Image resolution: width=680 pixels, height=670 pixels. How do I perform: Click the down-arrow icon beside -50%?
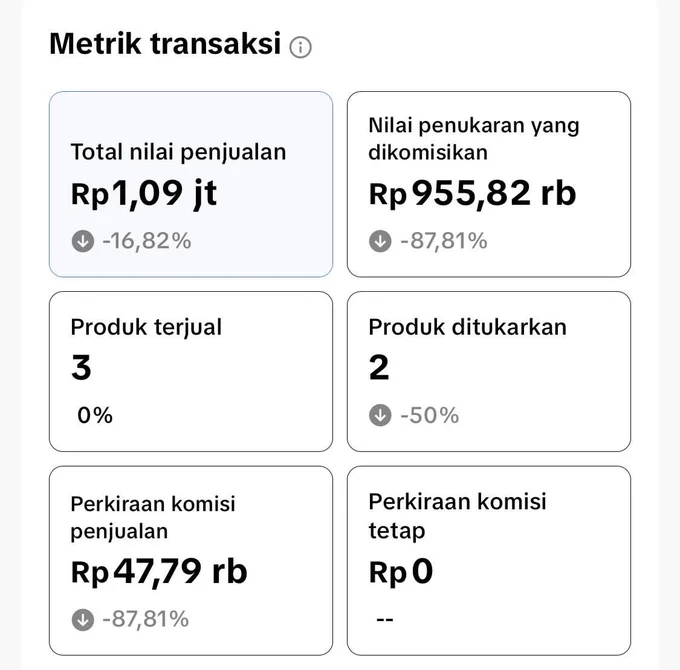[x=380, y=415]
